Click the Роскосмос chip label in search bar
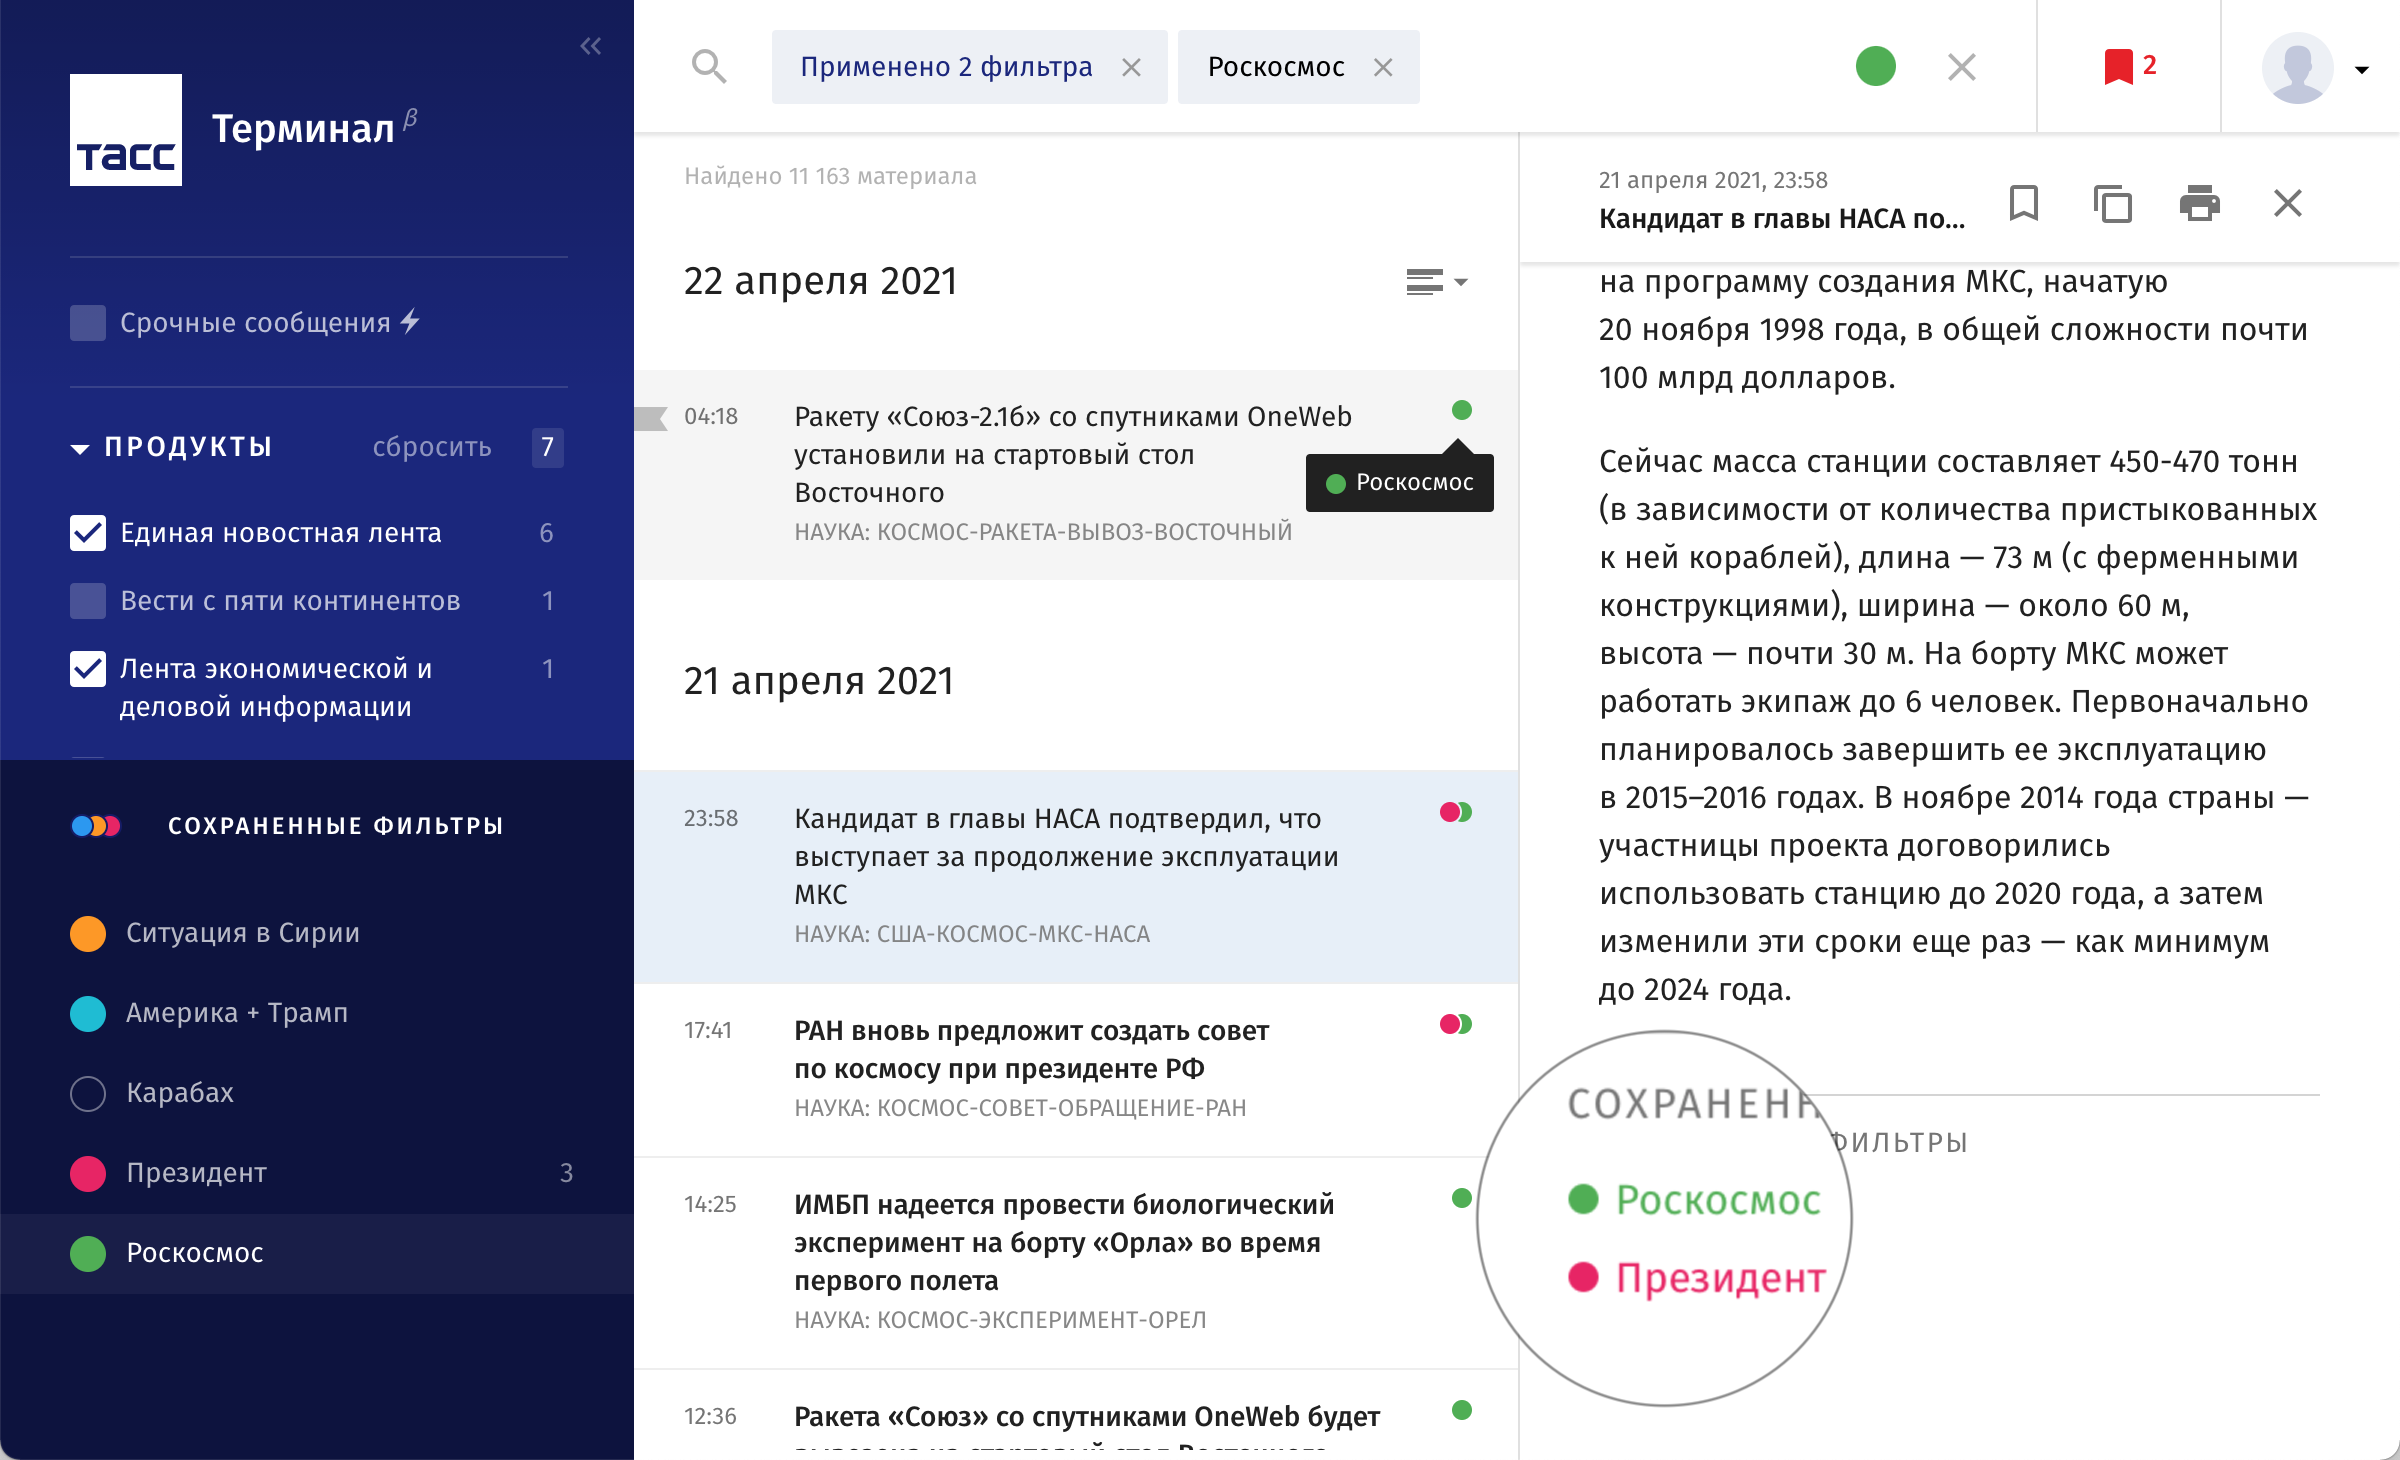2400x1460 pixels. (1276, 67)
